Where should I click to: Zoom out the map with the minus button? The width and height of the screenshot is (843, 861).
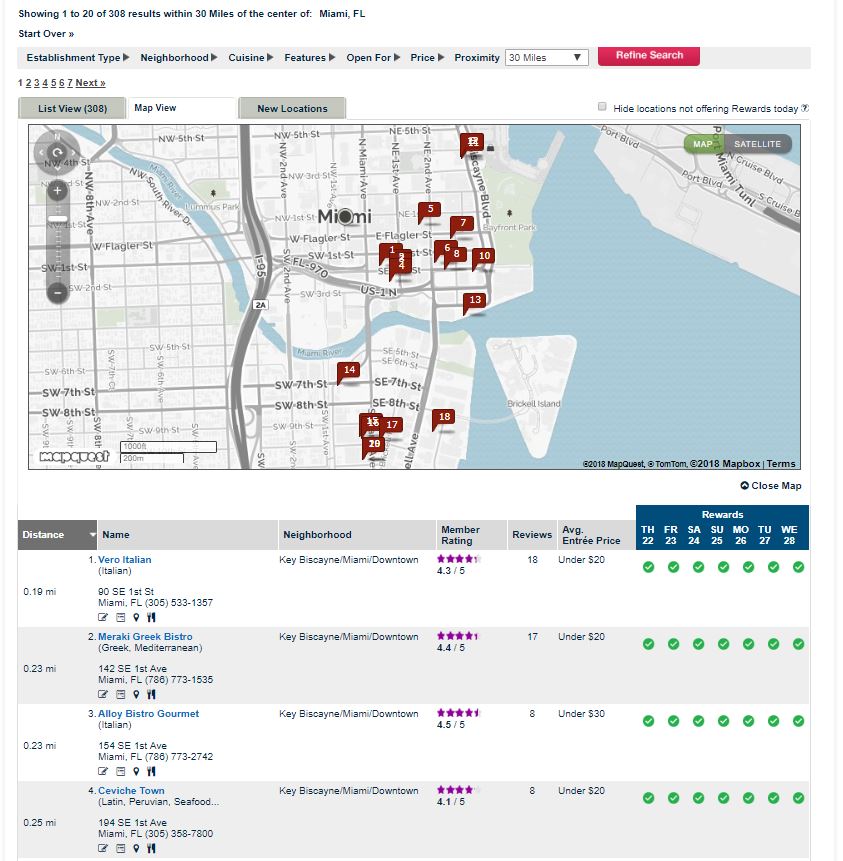[57, 293]
